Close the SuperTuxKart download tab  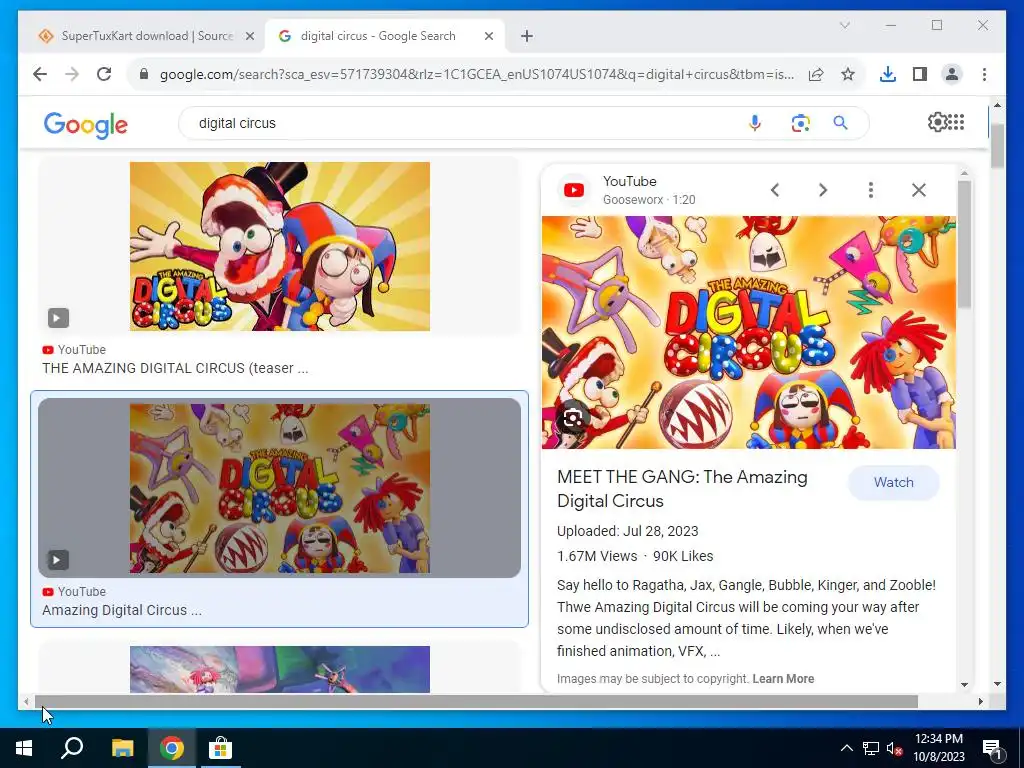pyautogui.click(x=249, y=37)
